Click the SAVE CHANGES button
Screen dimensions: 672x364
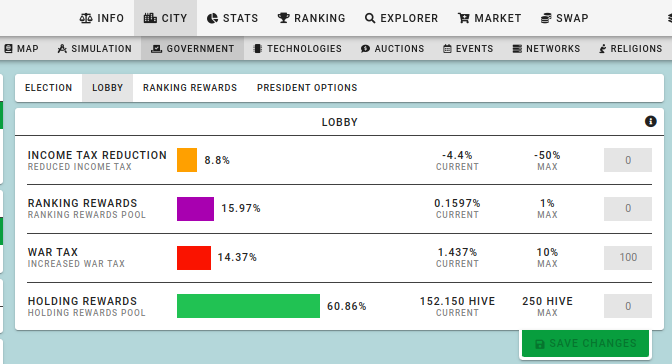tap(585, 343)
